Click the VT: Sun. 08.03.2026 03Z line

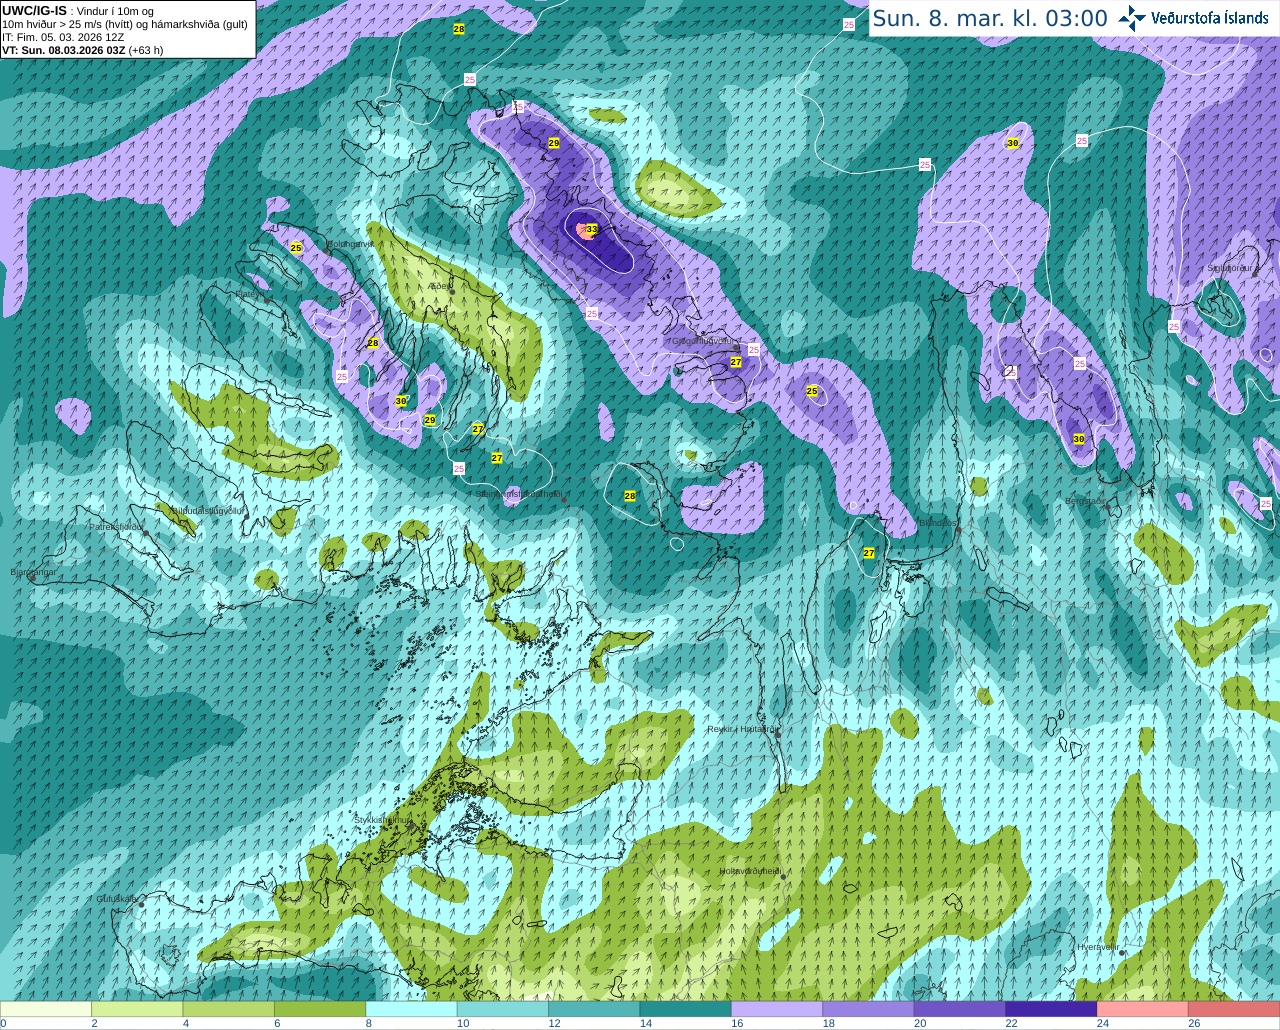[x=83, y=49]
